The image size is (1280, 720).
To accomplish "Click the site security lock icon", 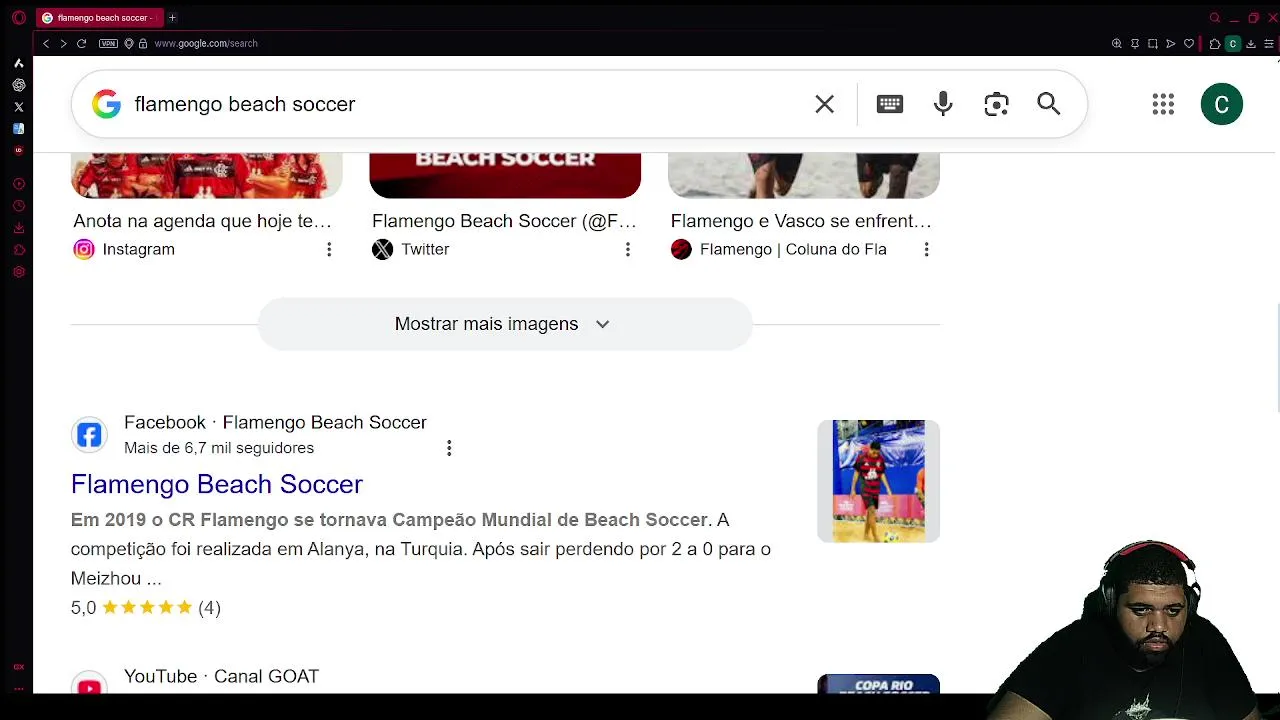I will pos(143,44).
